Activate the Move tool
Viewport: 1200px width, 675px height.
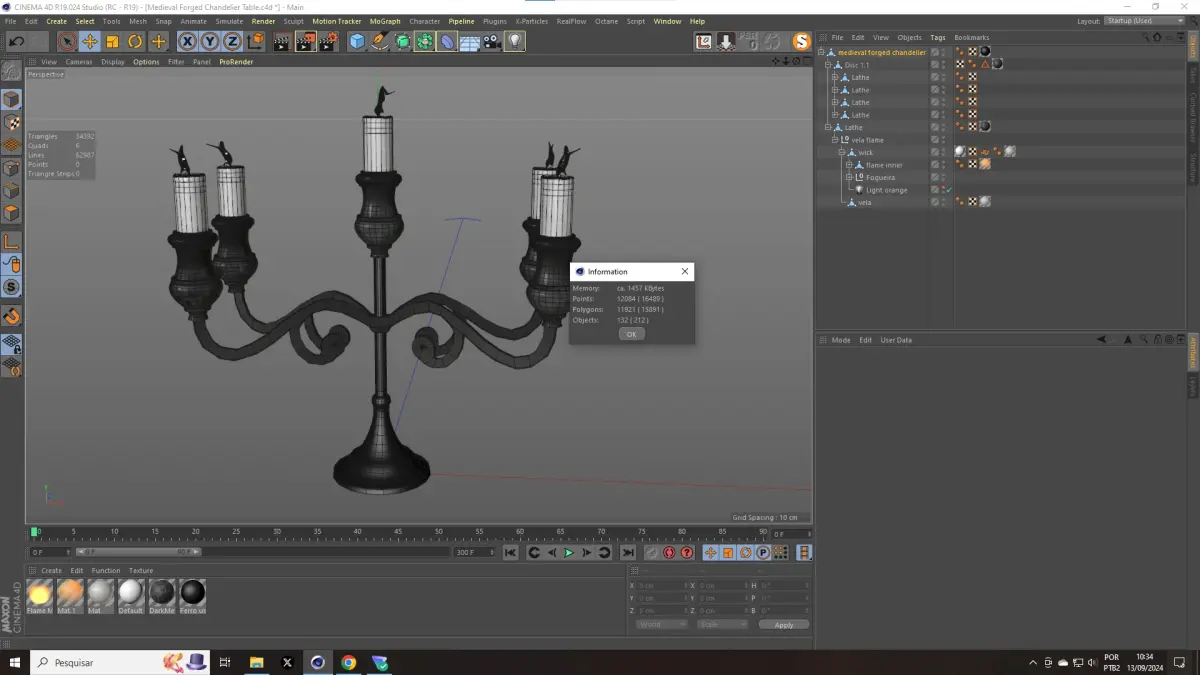pyautogui.click(x=90, y=41)
